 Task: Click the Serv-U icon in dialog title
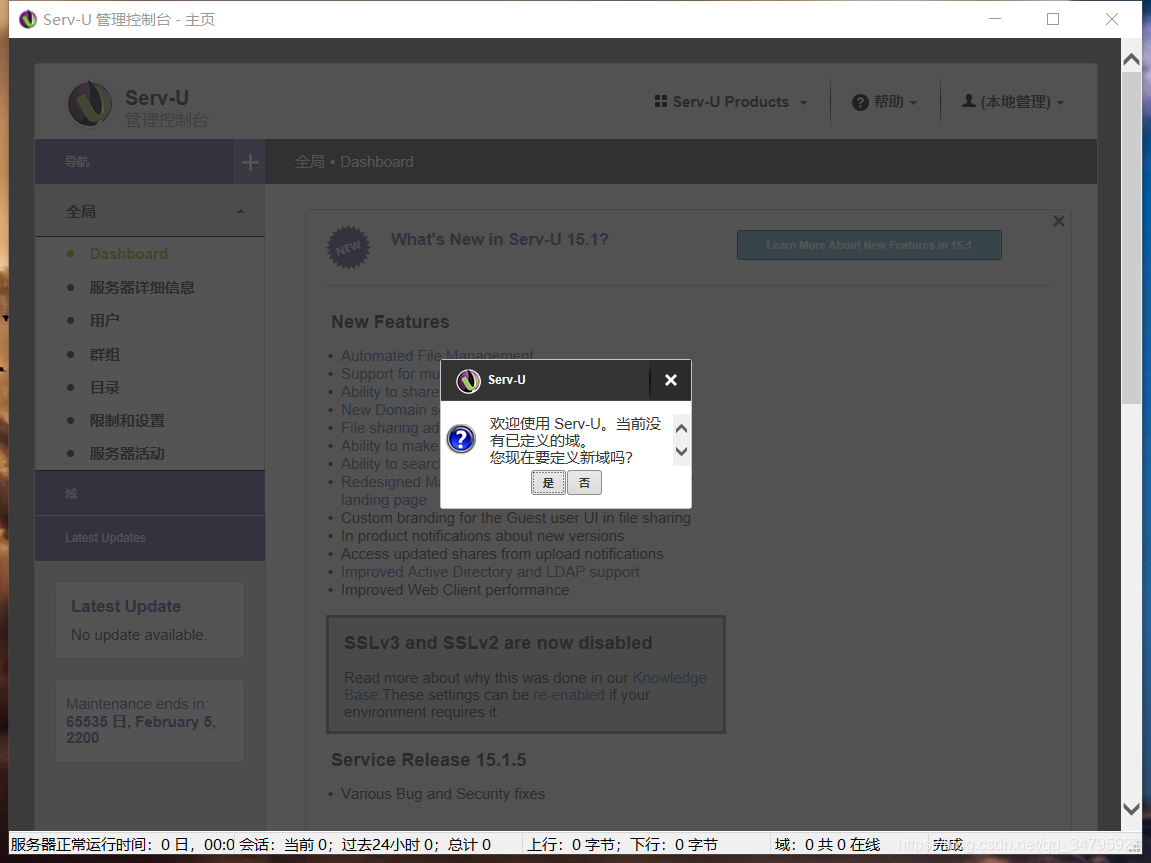[x=468, y=381]
